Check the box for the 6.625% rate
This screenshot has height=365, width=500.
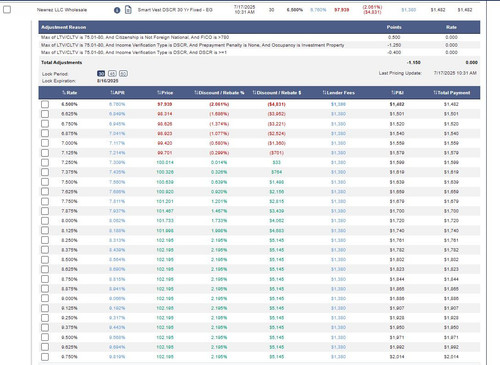point(45,114)
